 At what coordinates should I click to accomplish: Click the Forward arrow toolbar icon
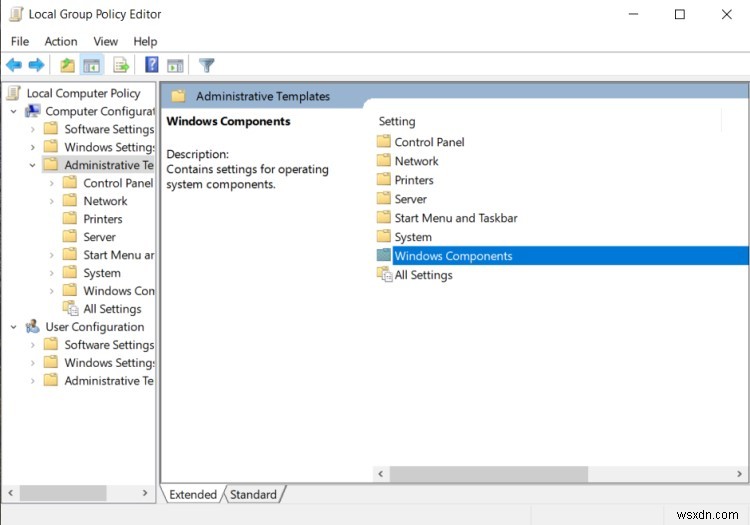click(36, 65)
